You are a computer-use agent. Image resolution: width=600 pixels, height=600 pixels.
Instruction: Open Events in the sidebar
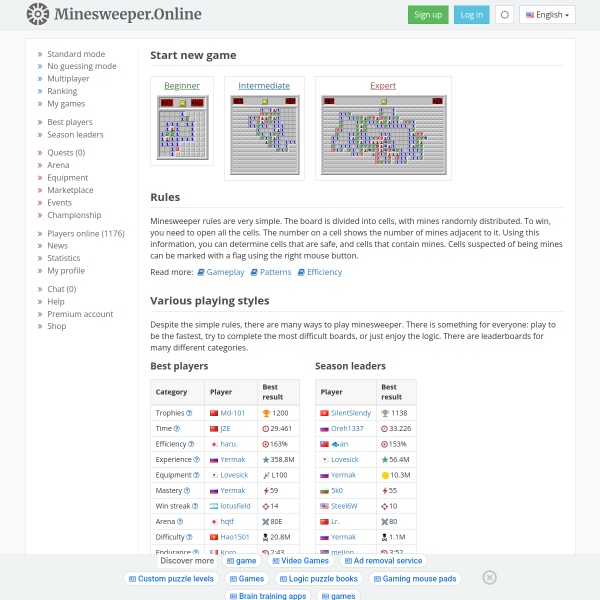[59, 202]
